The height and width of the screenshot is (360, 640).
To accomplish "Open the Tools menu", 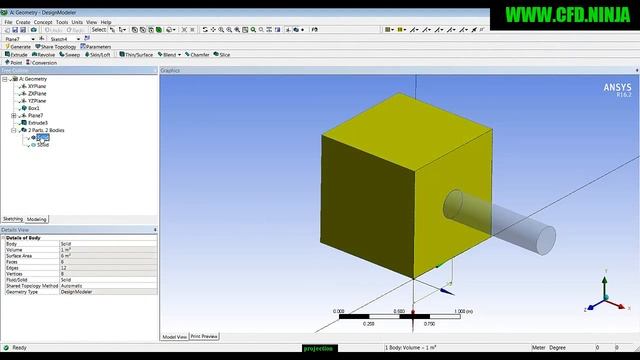I will click(x=62, y=22).
